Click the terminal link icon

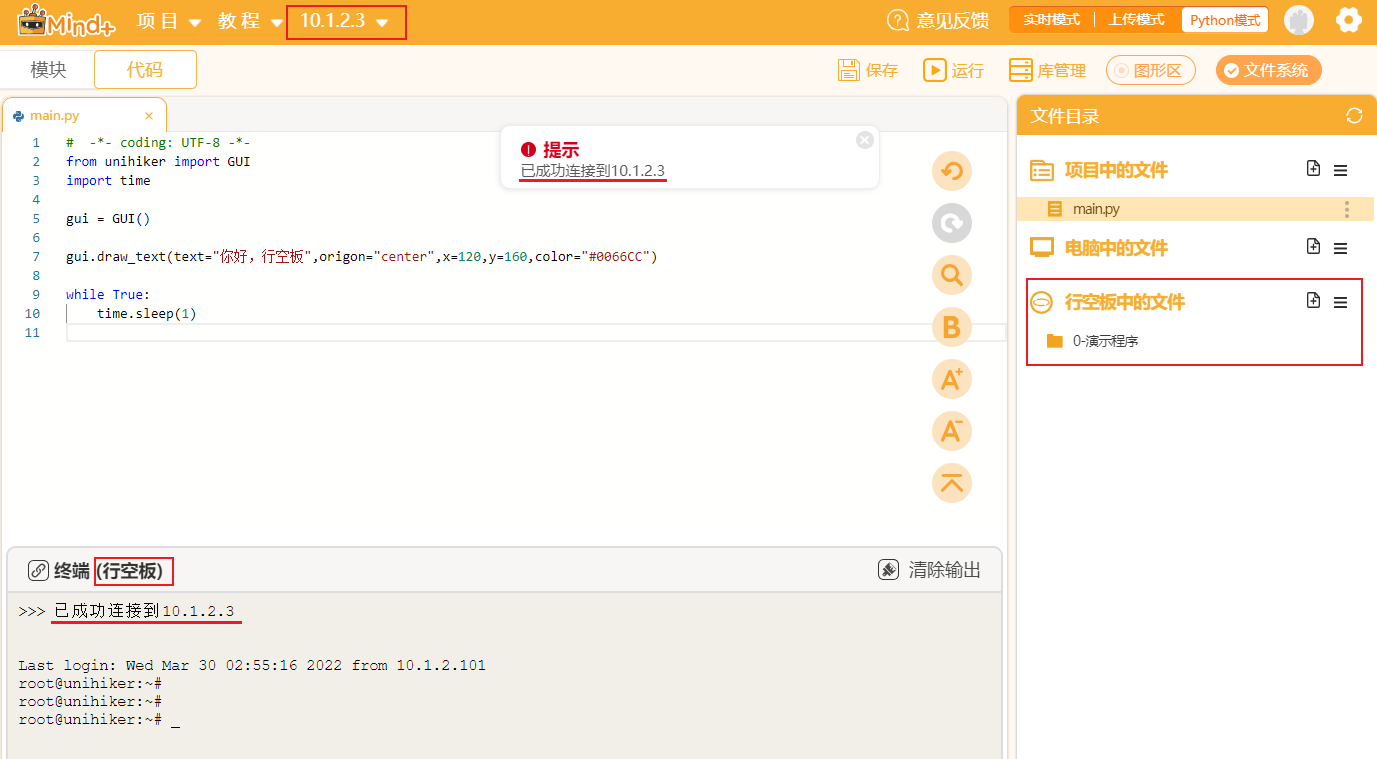tap(38, 571)
